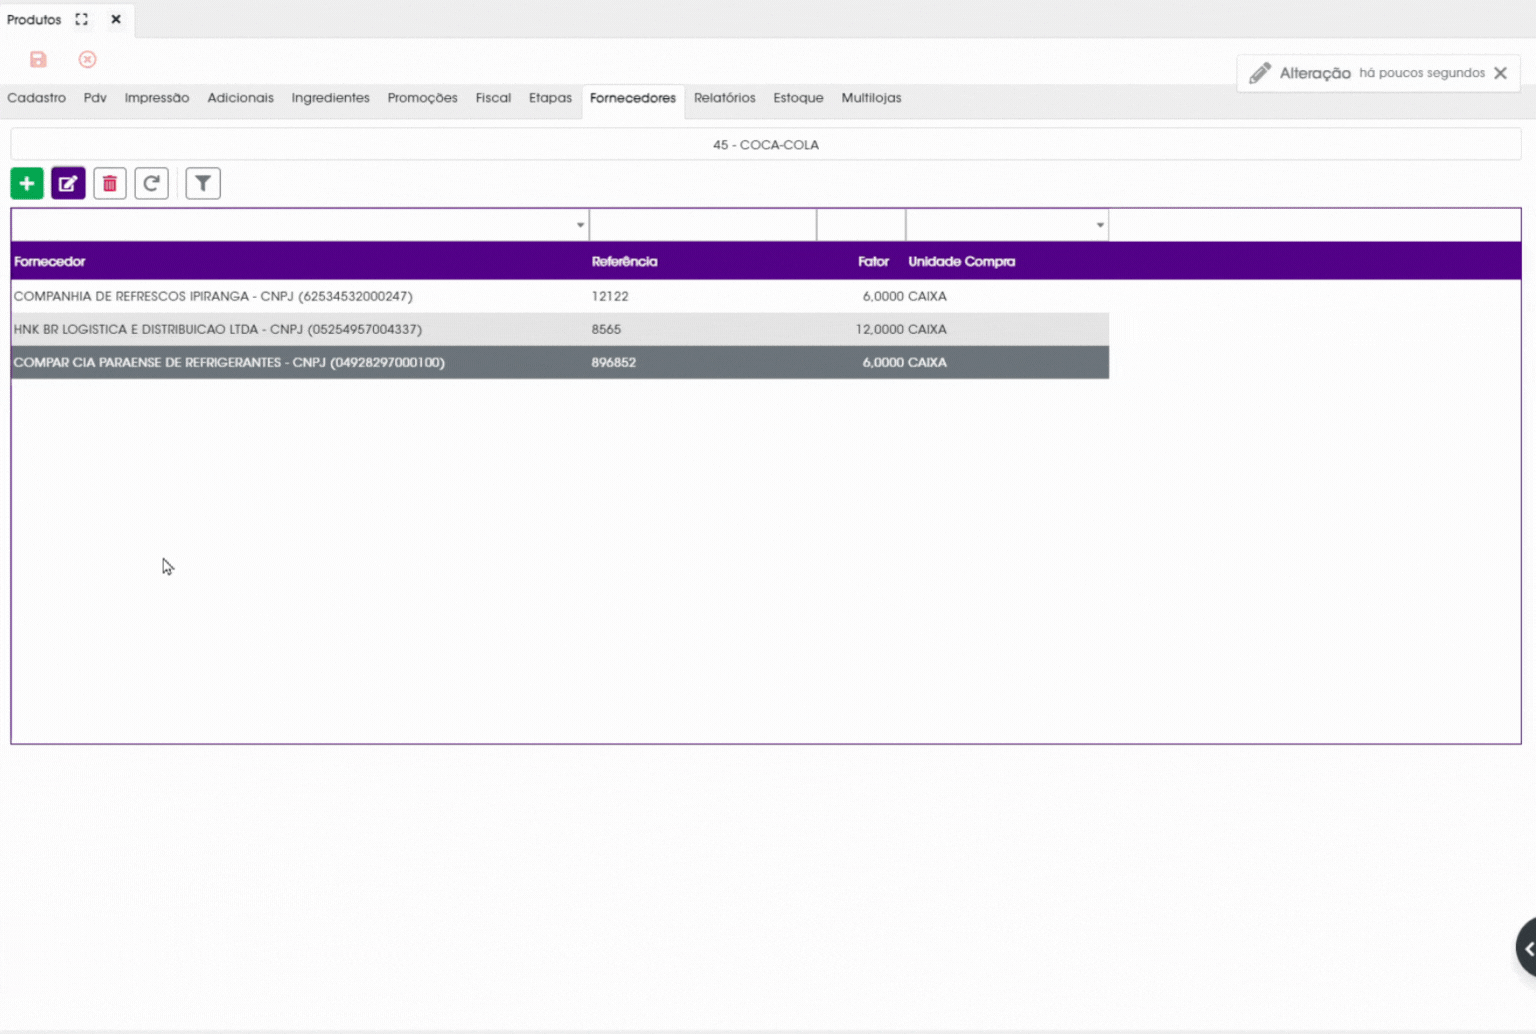The height and width of the screenshot is (1034, 1536).
Task: Click the save disk icon
Action: [x=38, y=59]
